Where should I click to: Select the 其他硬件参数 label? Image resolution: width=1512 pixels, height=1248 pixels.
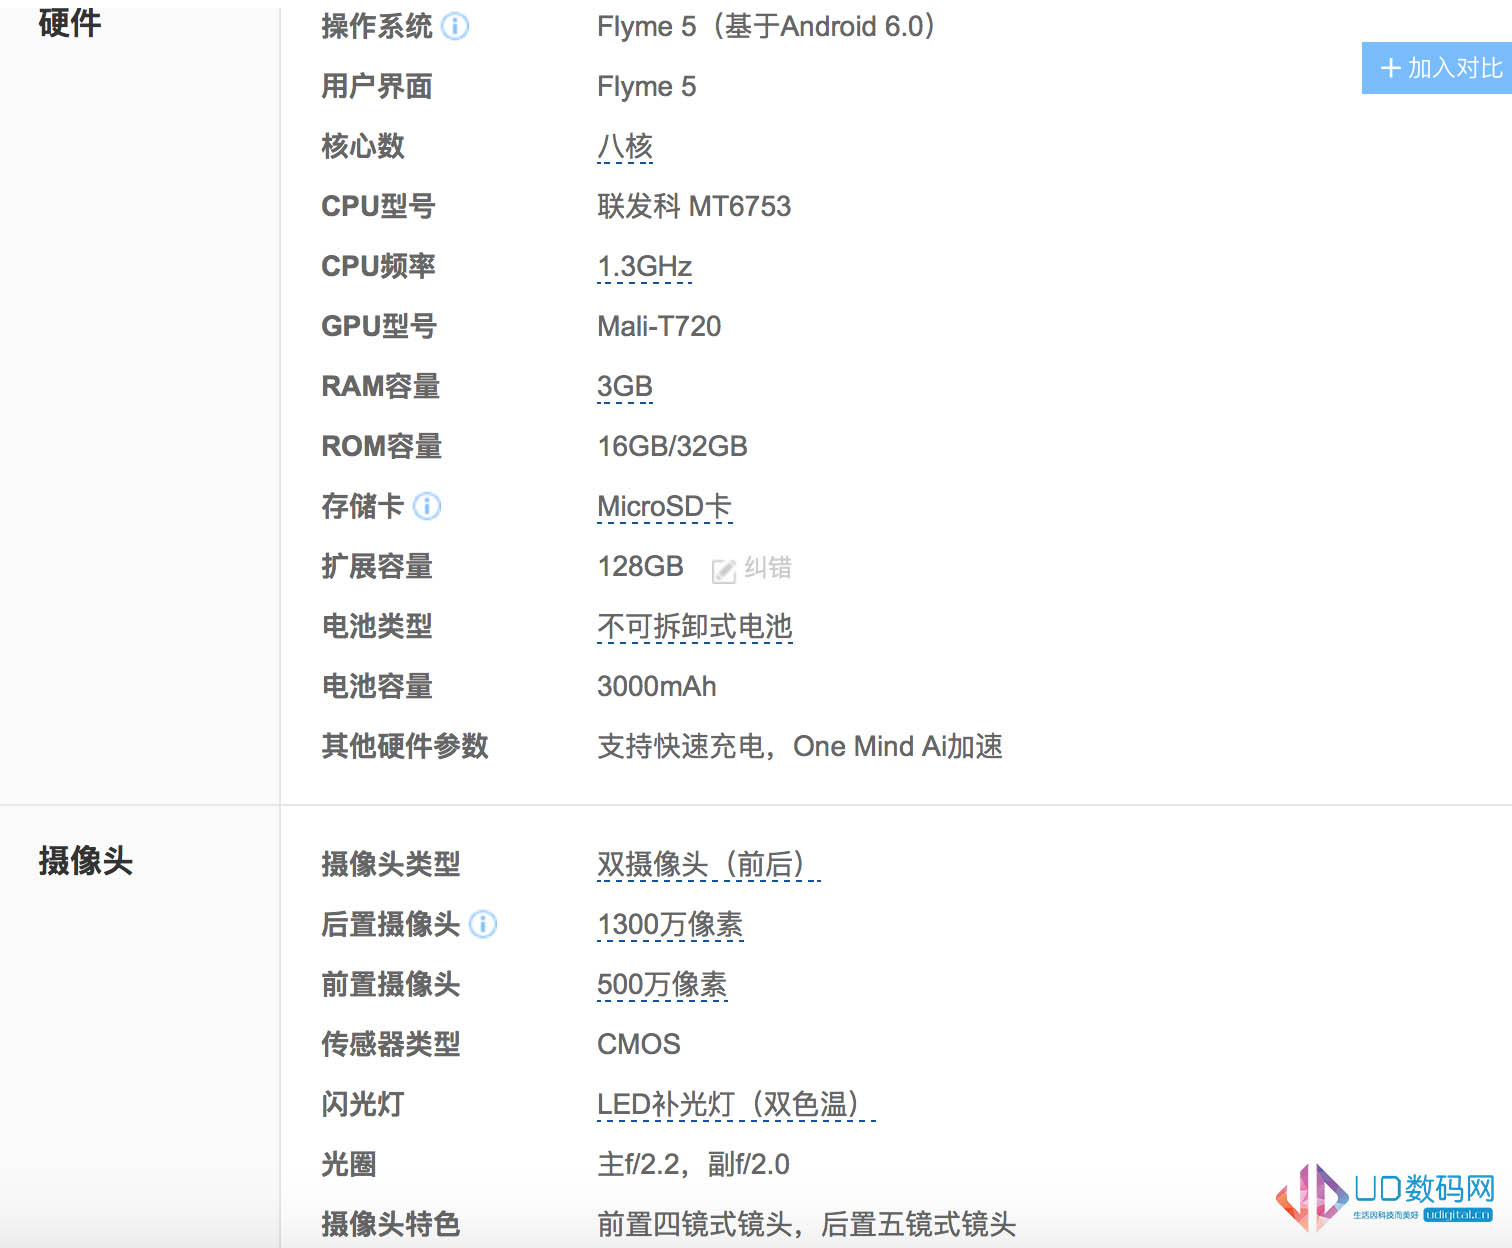(405, 746)
